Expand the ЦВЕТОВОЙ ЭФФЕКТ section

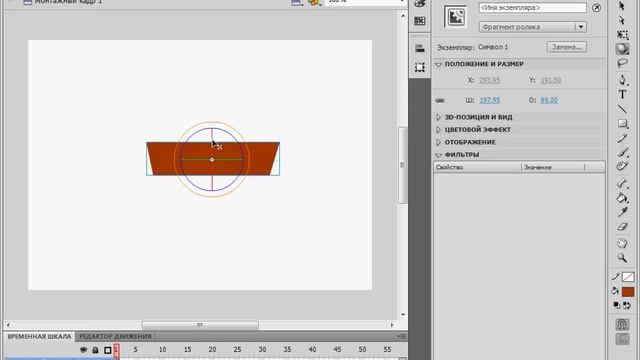pos(438,130)
